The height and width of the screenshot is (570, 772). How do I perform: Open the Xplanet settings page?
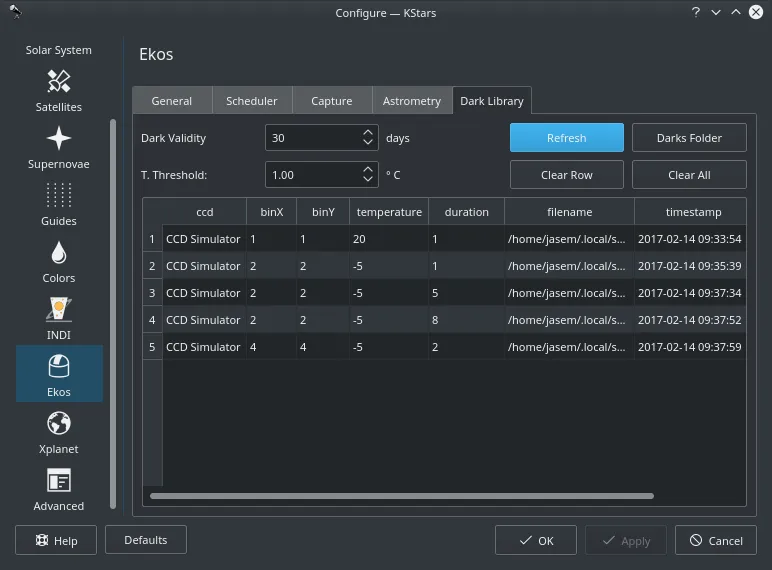pyautogui.click(x=59, y=433)
